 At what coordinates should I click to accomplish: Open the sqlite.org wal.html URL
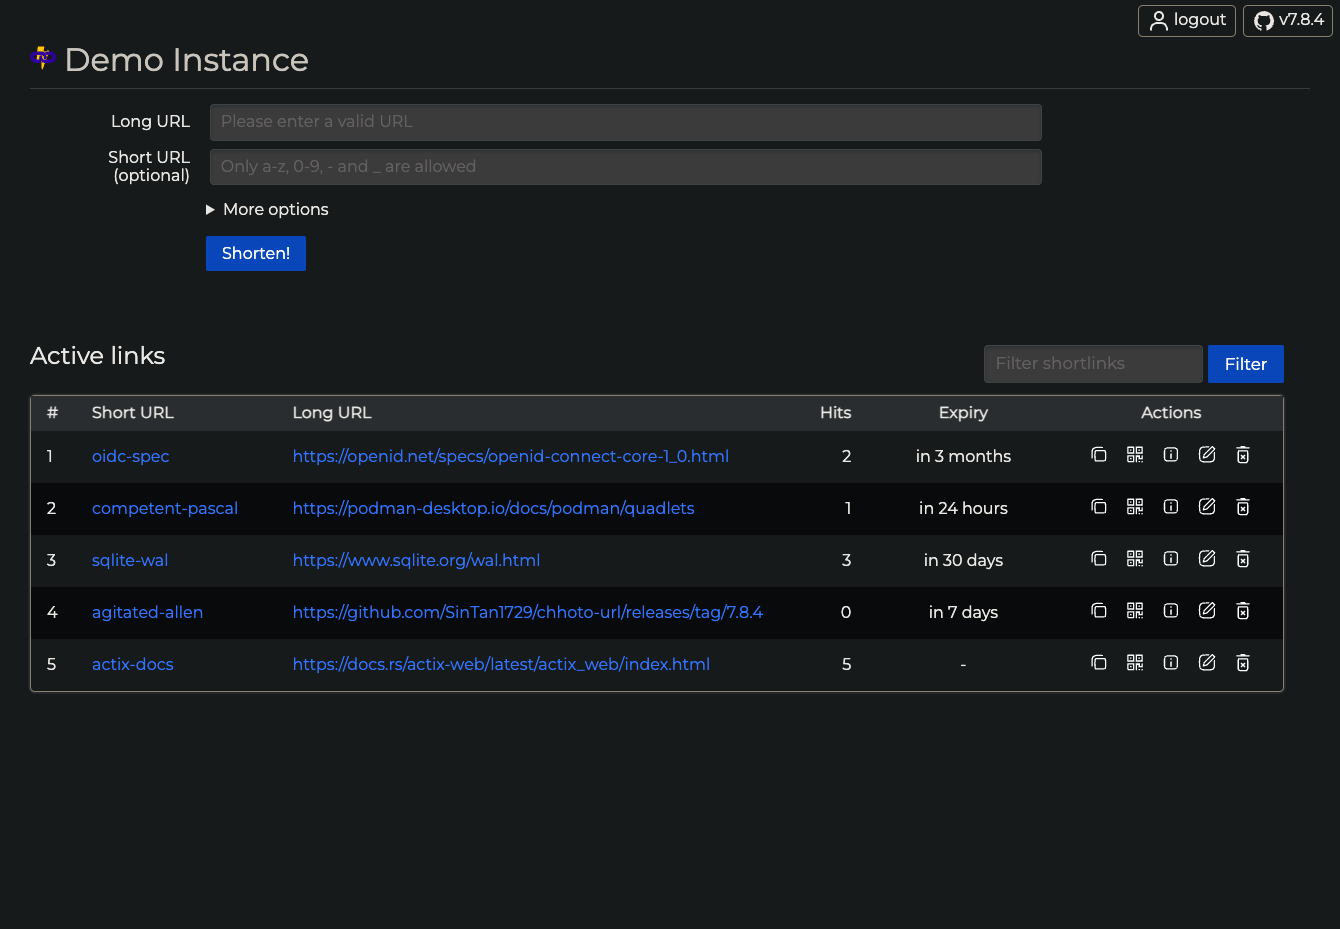tap(416, 560)
